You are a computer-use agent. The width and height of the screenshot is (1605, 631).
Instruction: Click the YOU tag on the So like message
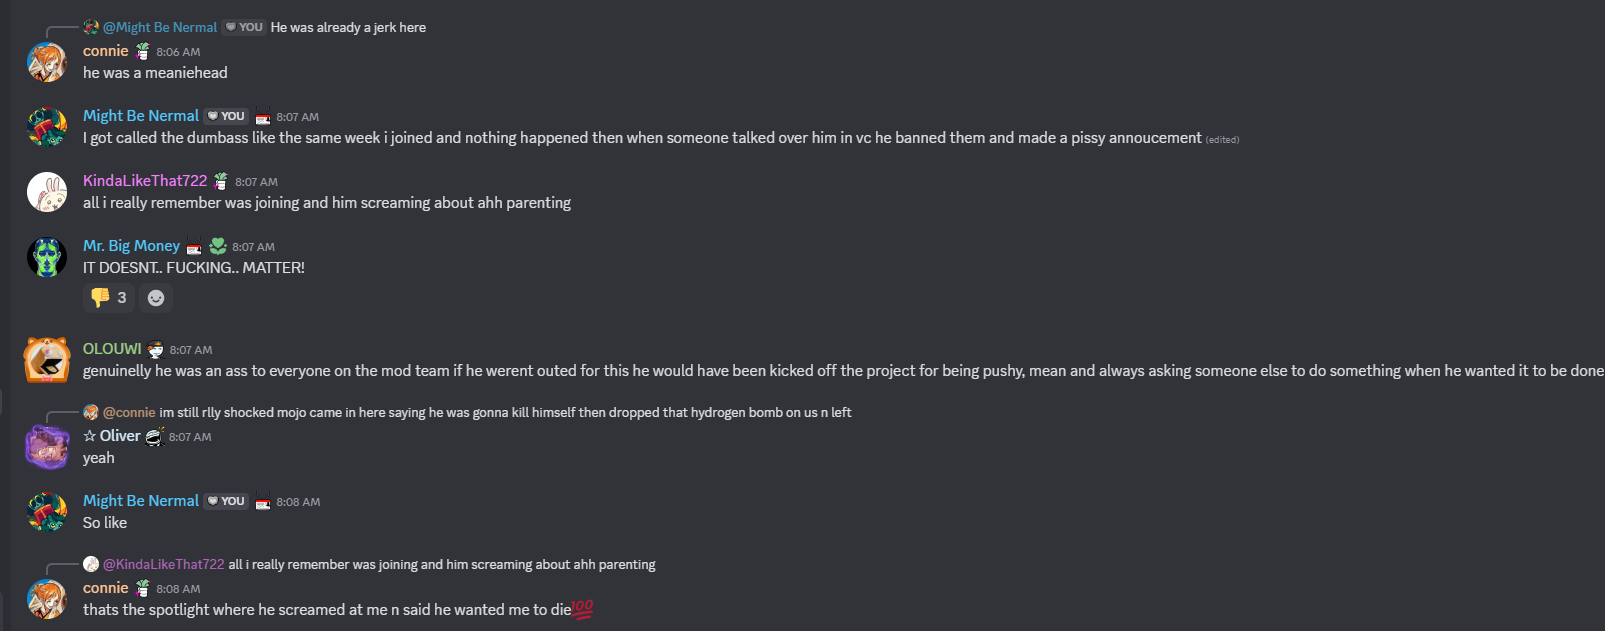click(x=227, y=501)
